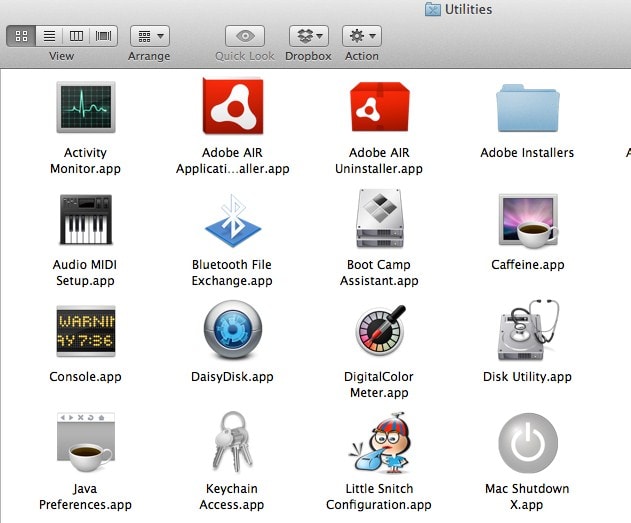Image resolution: width=631 pixels, height=523 pixels.
Task: Click the Quick Look eye button
Action: coord(245,36)
